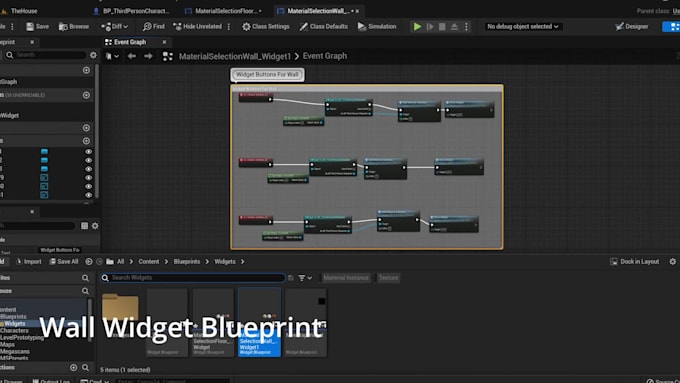Open the graph bookmarks dropdown
This screenshot has width=680, height=383.
tap(112, 56)
